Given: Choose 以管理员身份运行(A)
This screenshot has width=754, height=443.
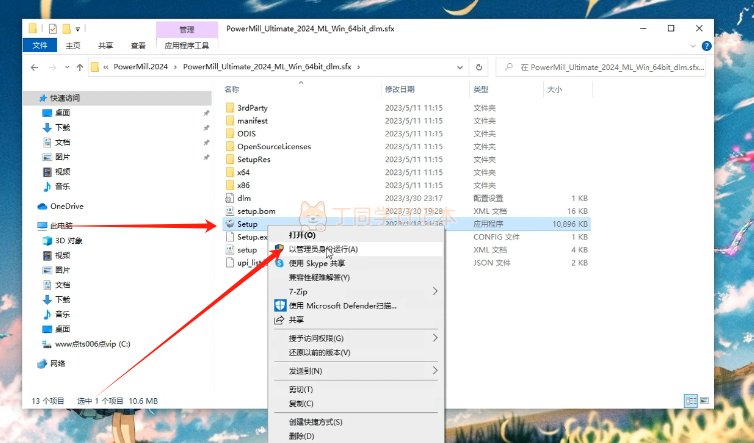Looking at the screenshot, I should tap(323, 249).
